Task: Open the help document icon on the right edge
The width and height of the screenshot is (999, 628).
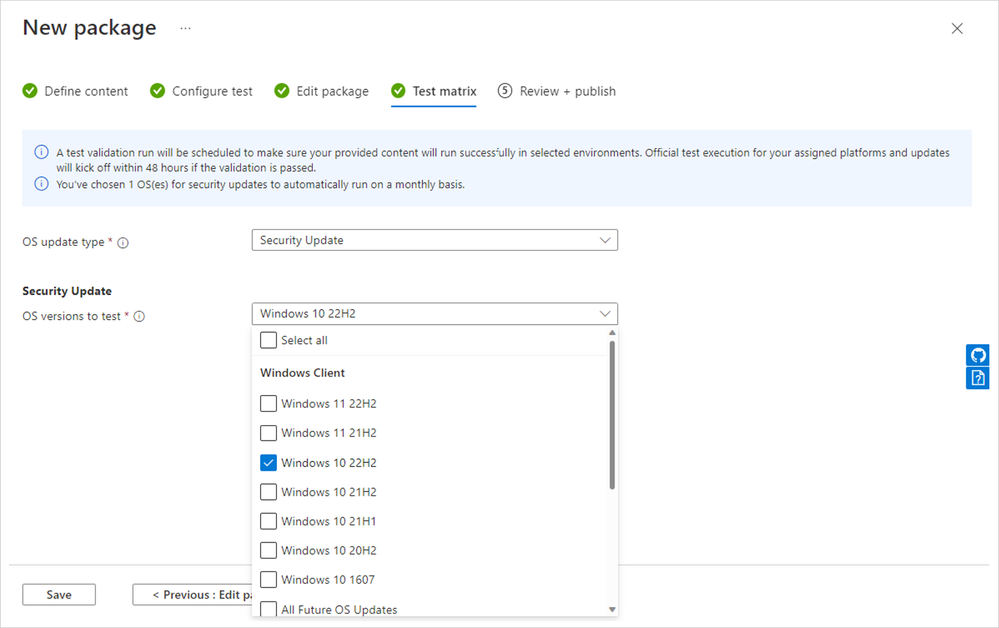Action: (x=977, y=378)
